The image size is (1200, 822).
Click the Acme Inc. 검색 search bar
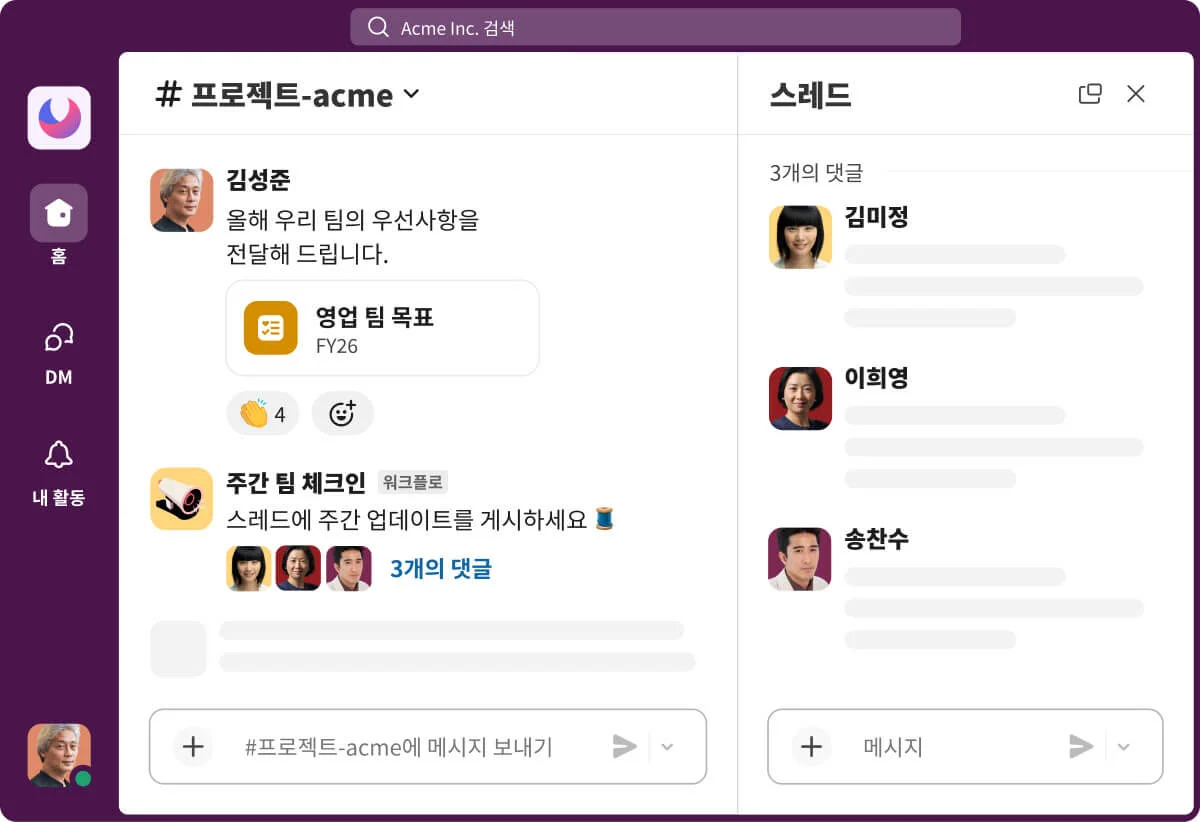[x=655, y=27]
